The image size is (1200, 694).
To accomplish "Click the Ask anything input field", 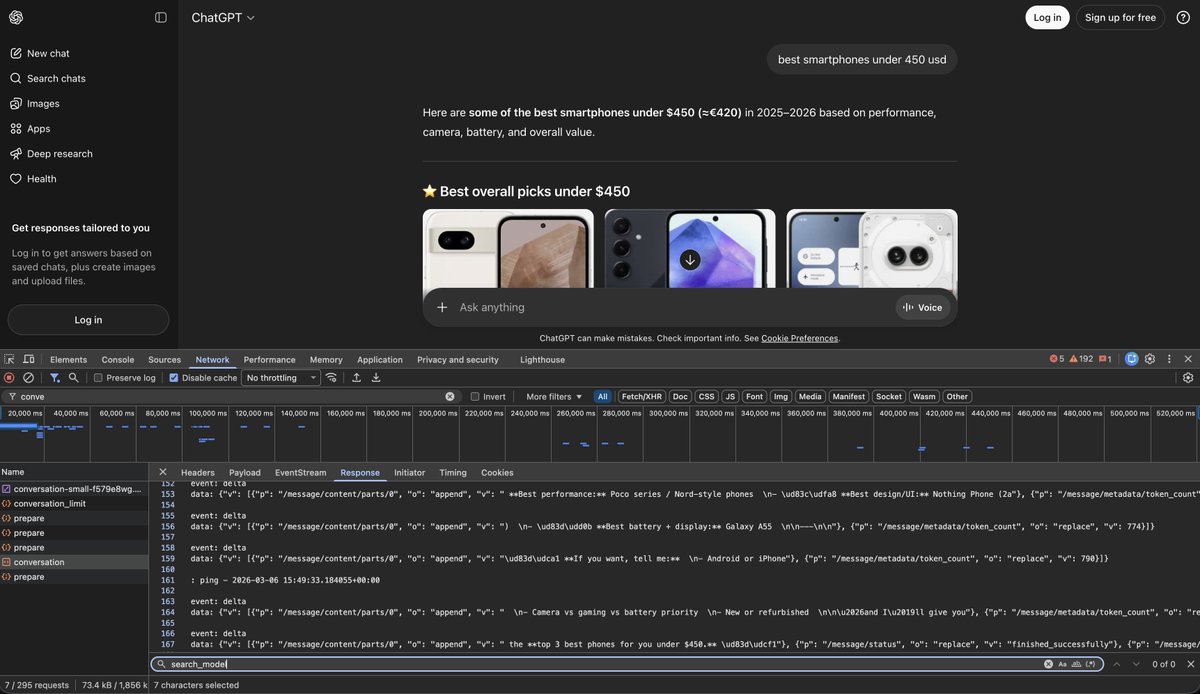I will pos(675,307).
